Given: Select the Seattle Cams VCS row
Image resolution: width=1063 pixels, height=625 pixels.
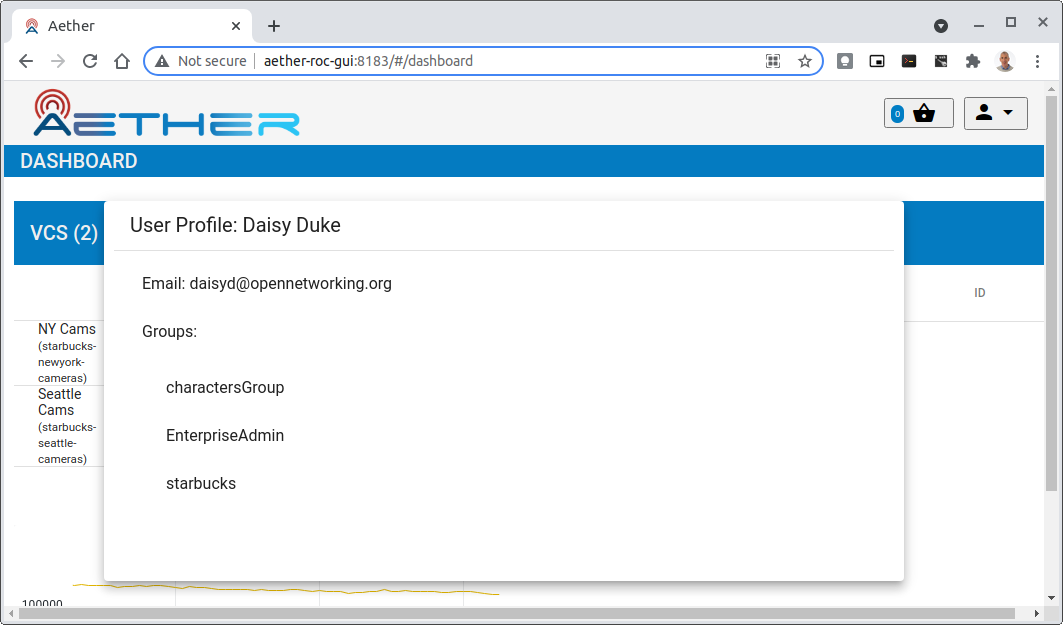Looking at the screenshot, I should click(66, 426).
